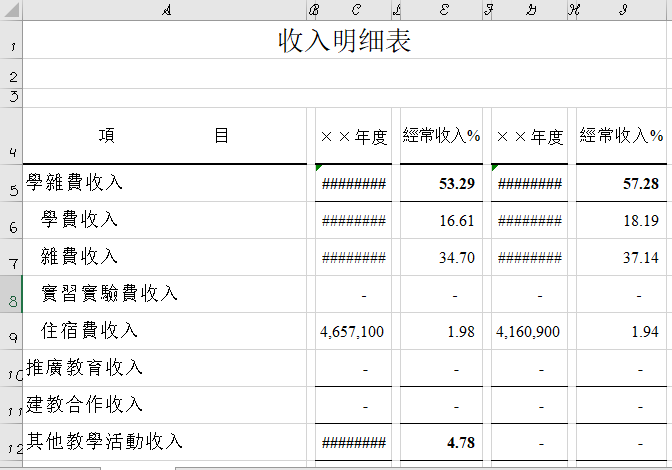672x470 pixels.
Task: Click the cell showing 4,160,900
Action: 529,331
